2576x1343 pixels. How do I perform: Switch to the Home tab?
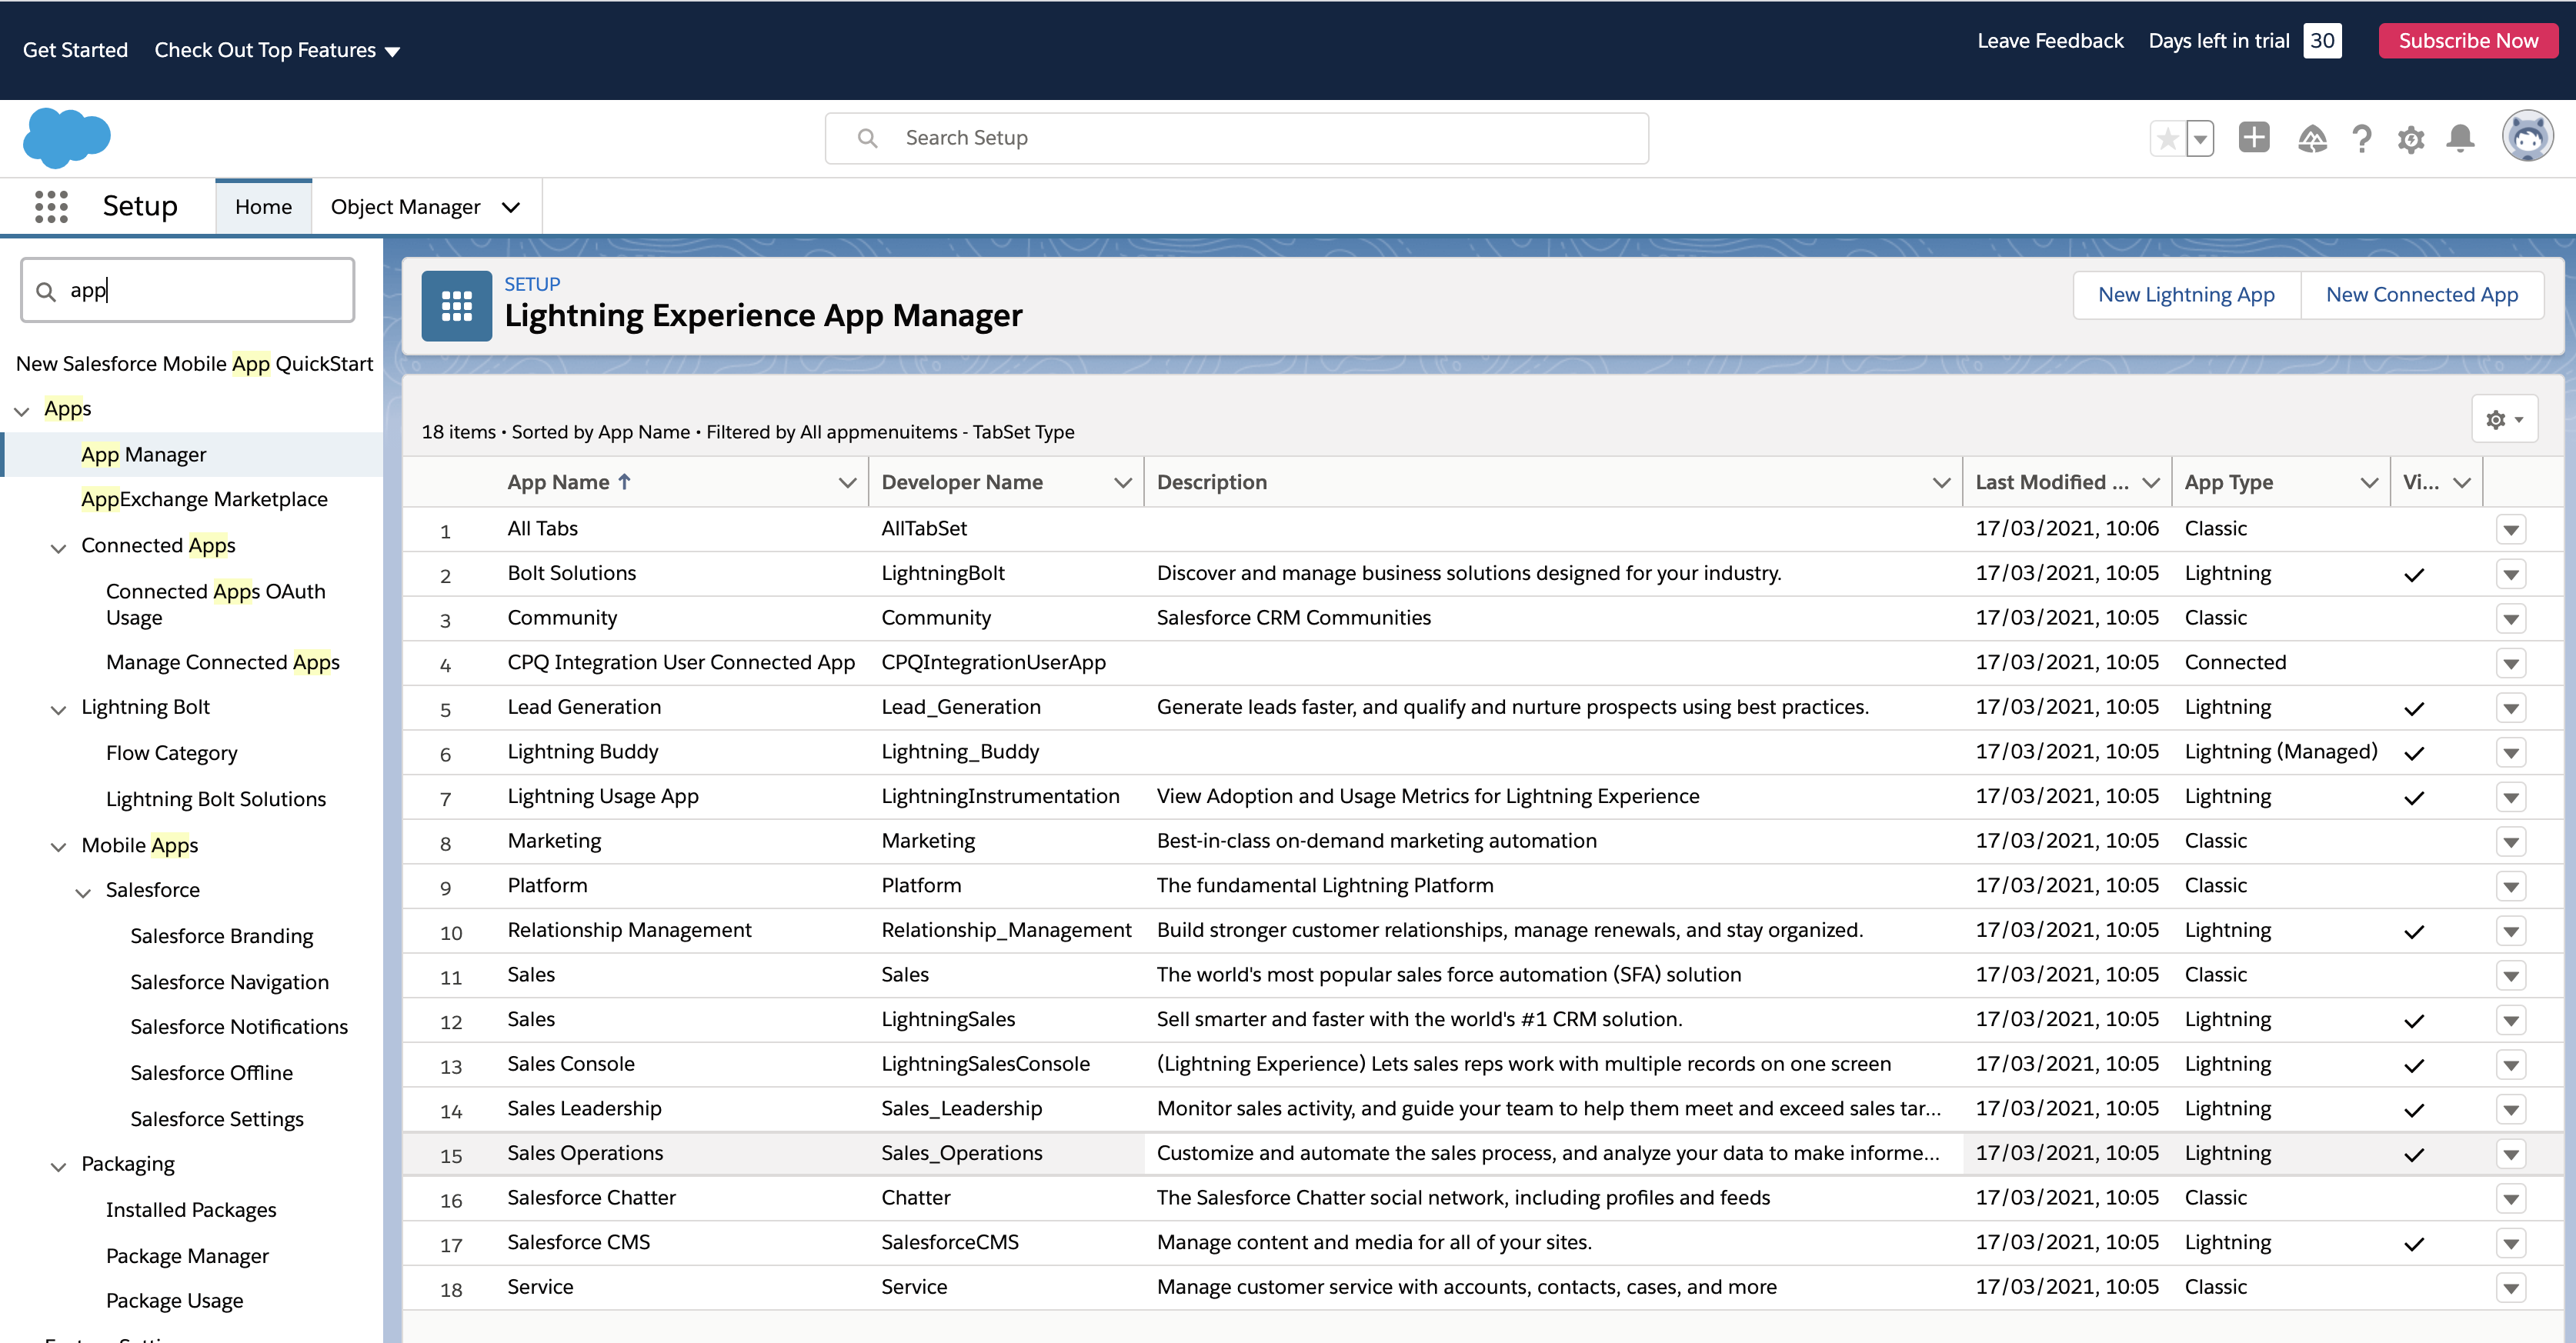click(x=263, y=207)
